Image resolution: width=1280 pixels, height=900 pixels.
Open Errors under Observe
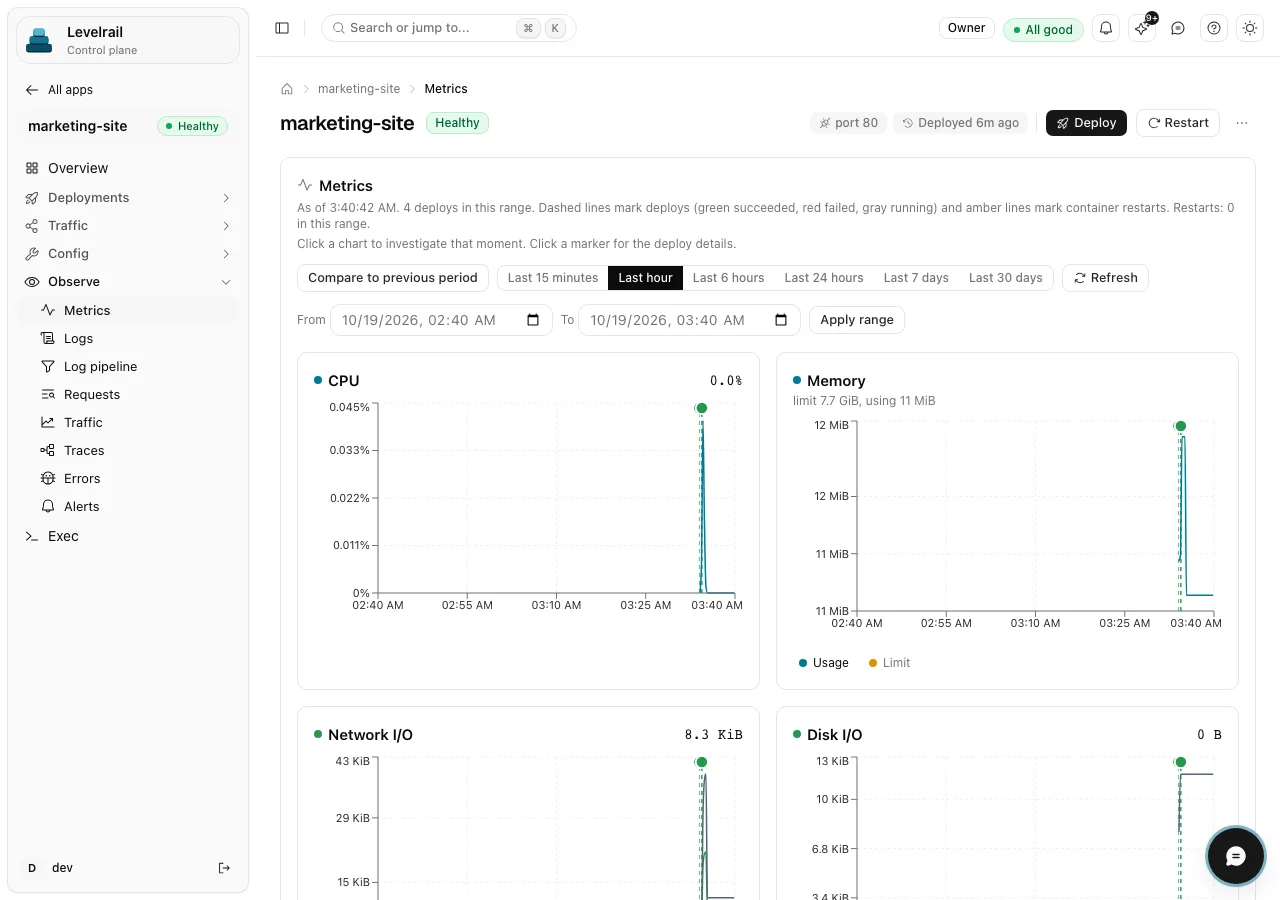click(128, 479)
